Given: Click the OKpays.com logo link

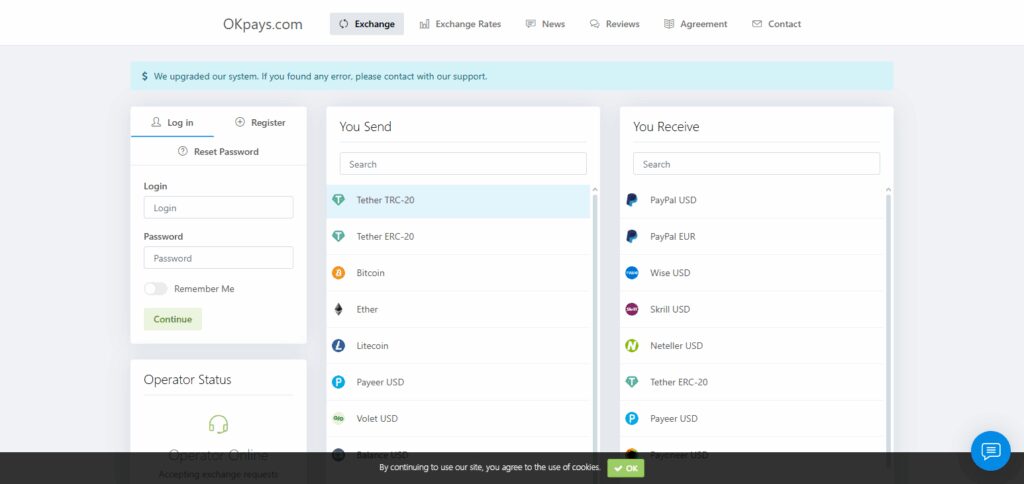Looking at the screenshot, I should (x=263, y=24).
